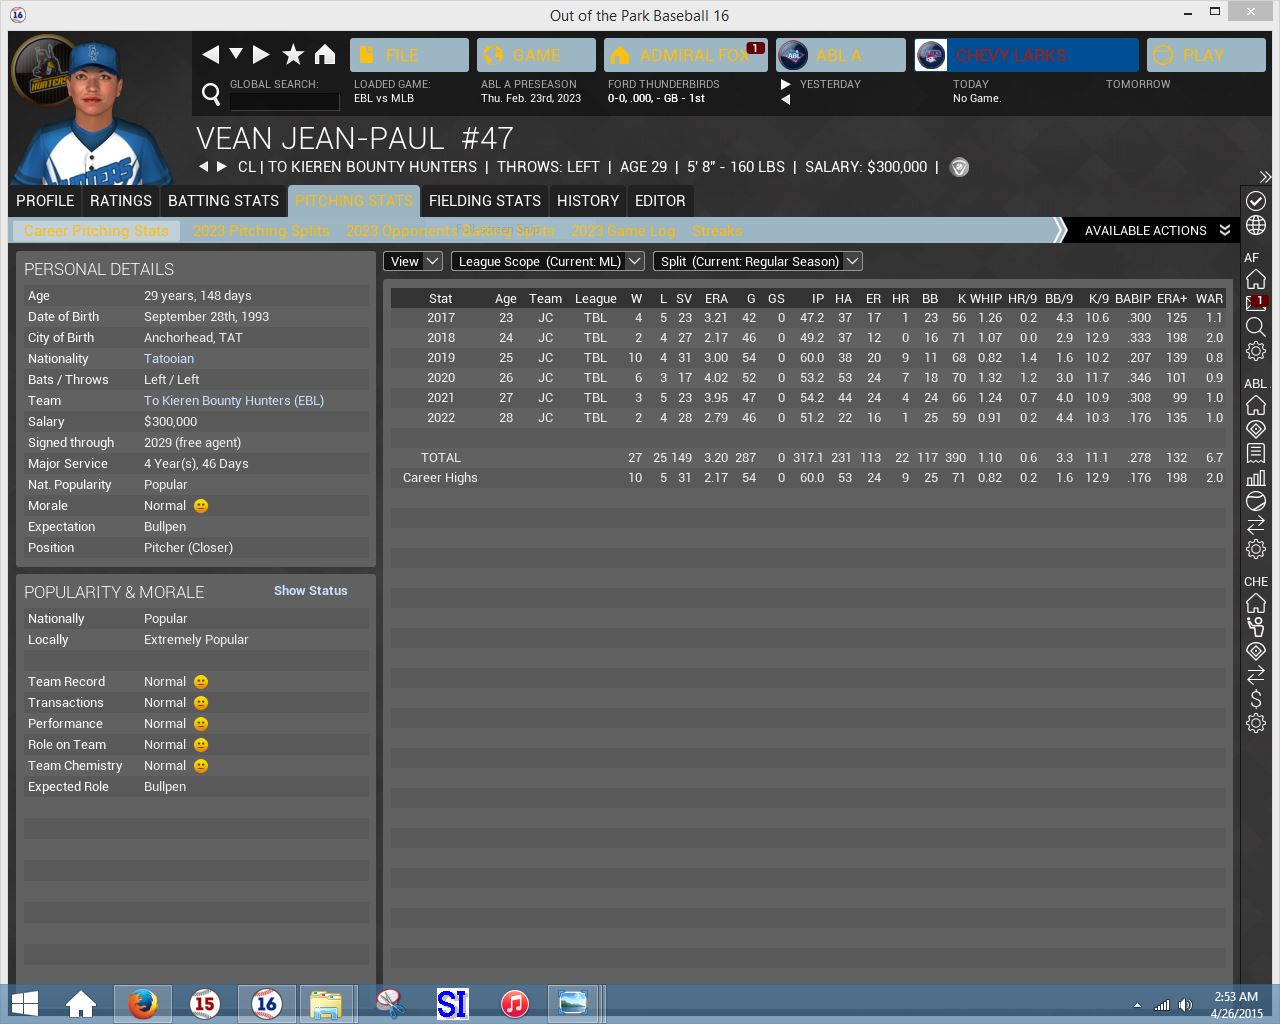Image resolution: width=1280 pixels, height=1024 pixels.
Task: Open the League Scope dropdown
Action: click(547, 261)
